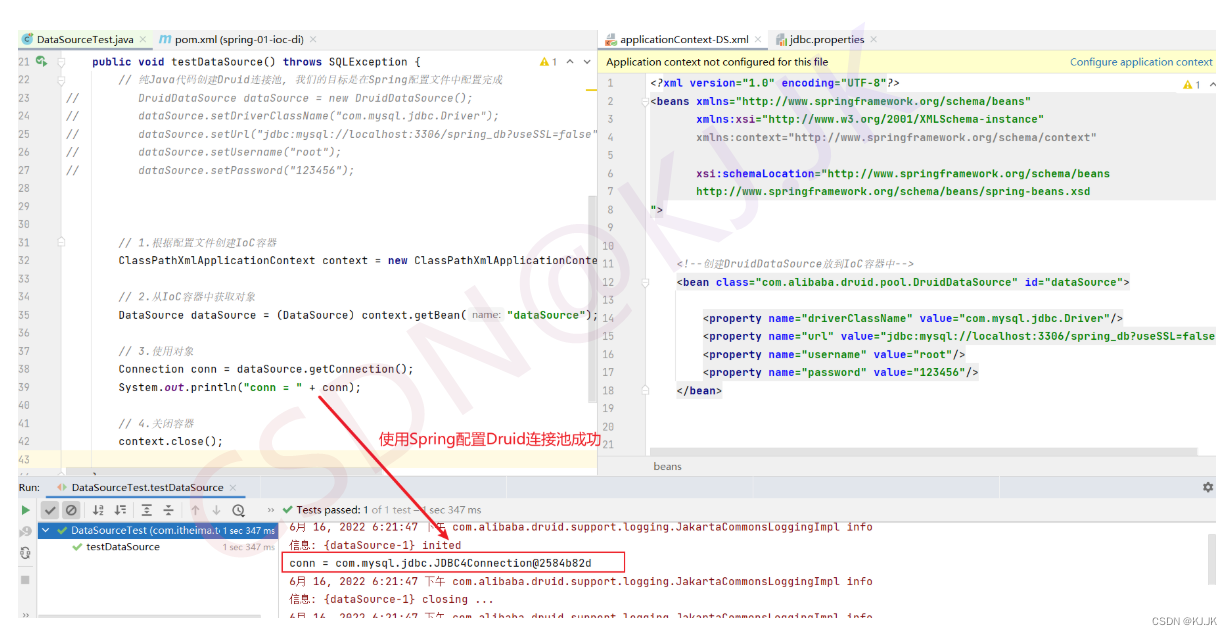Screen dimensions: 1232x635
Task: Click the driverClassName property line
Action: 913,318
